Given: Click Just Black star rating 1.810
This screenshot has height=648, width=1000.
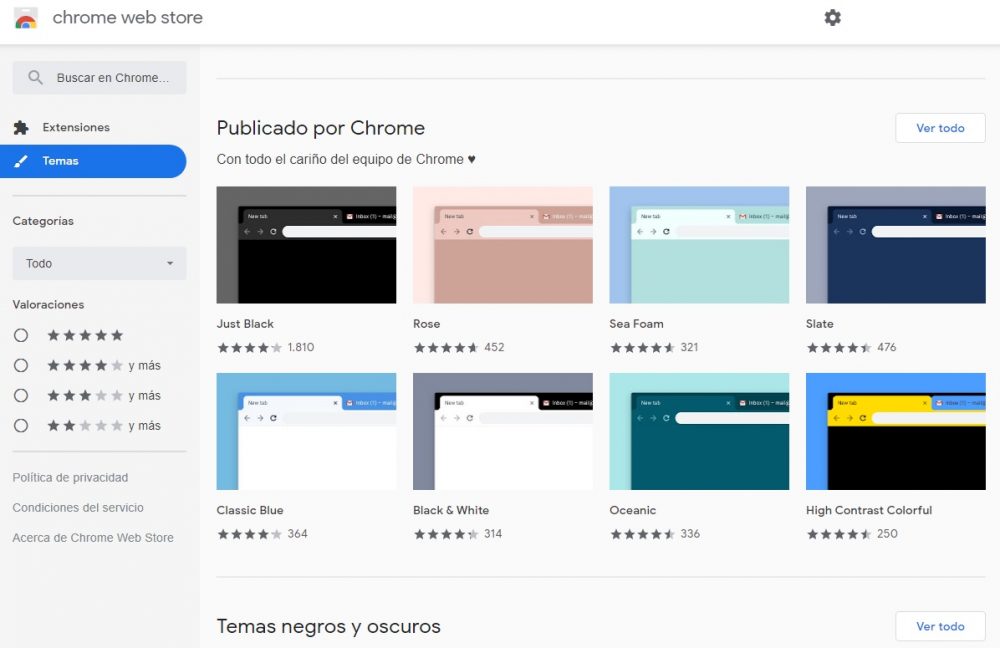Looking at the screenshot, I should 265,348.
